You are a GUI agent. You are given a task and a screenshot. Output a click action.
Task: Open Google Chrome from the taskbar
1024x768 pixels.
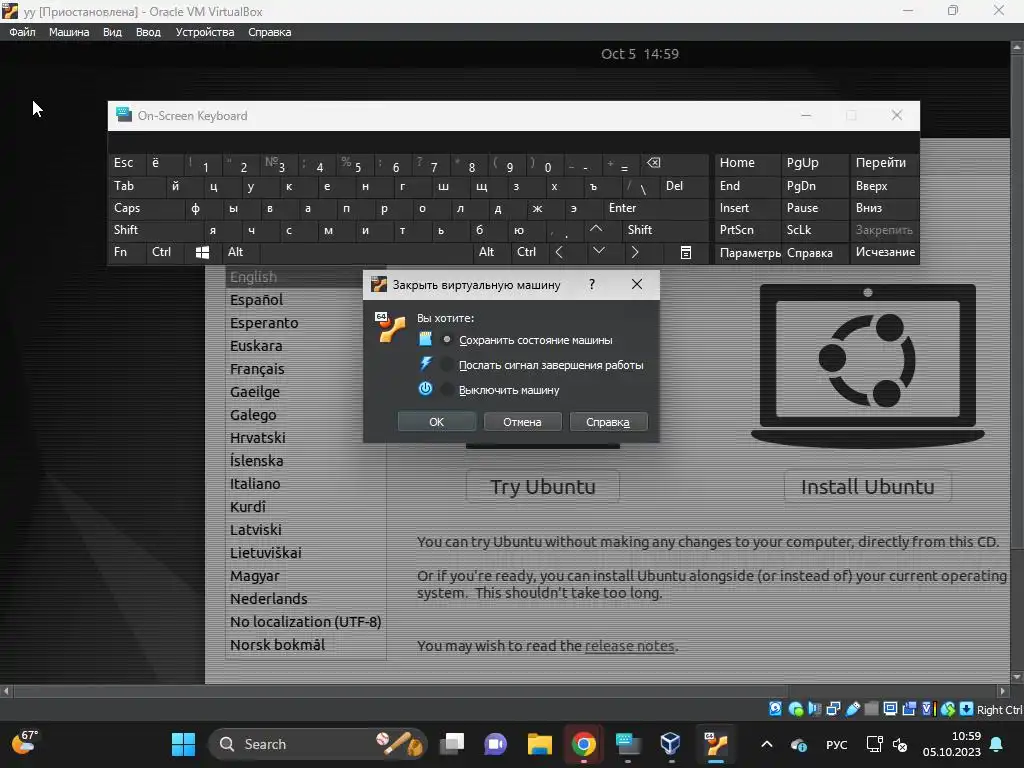coord(583,744)
